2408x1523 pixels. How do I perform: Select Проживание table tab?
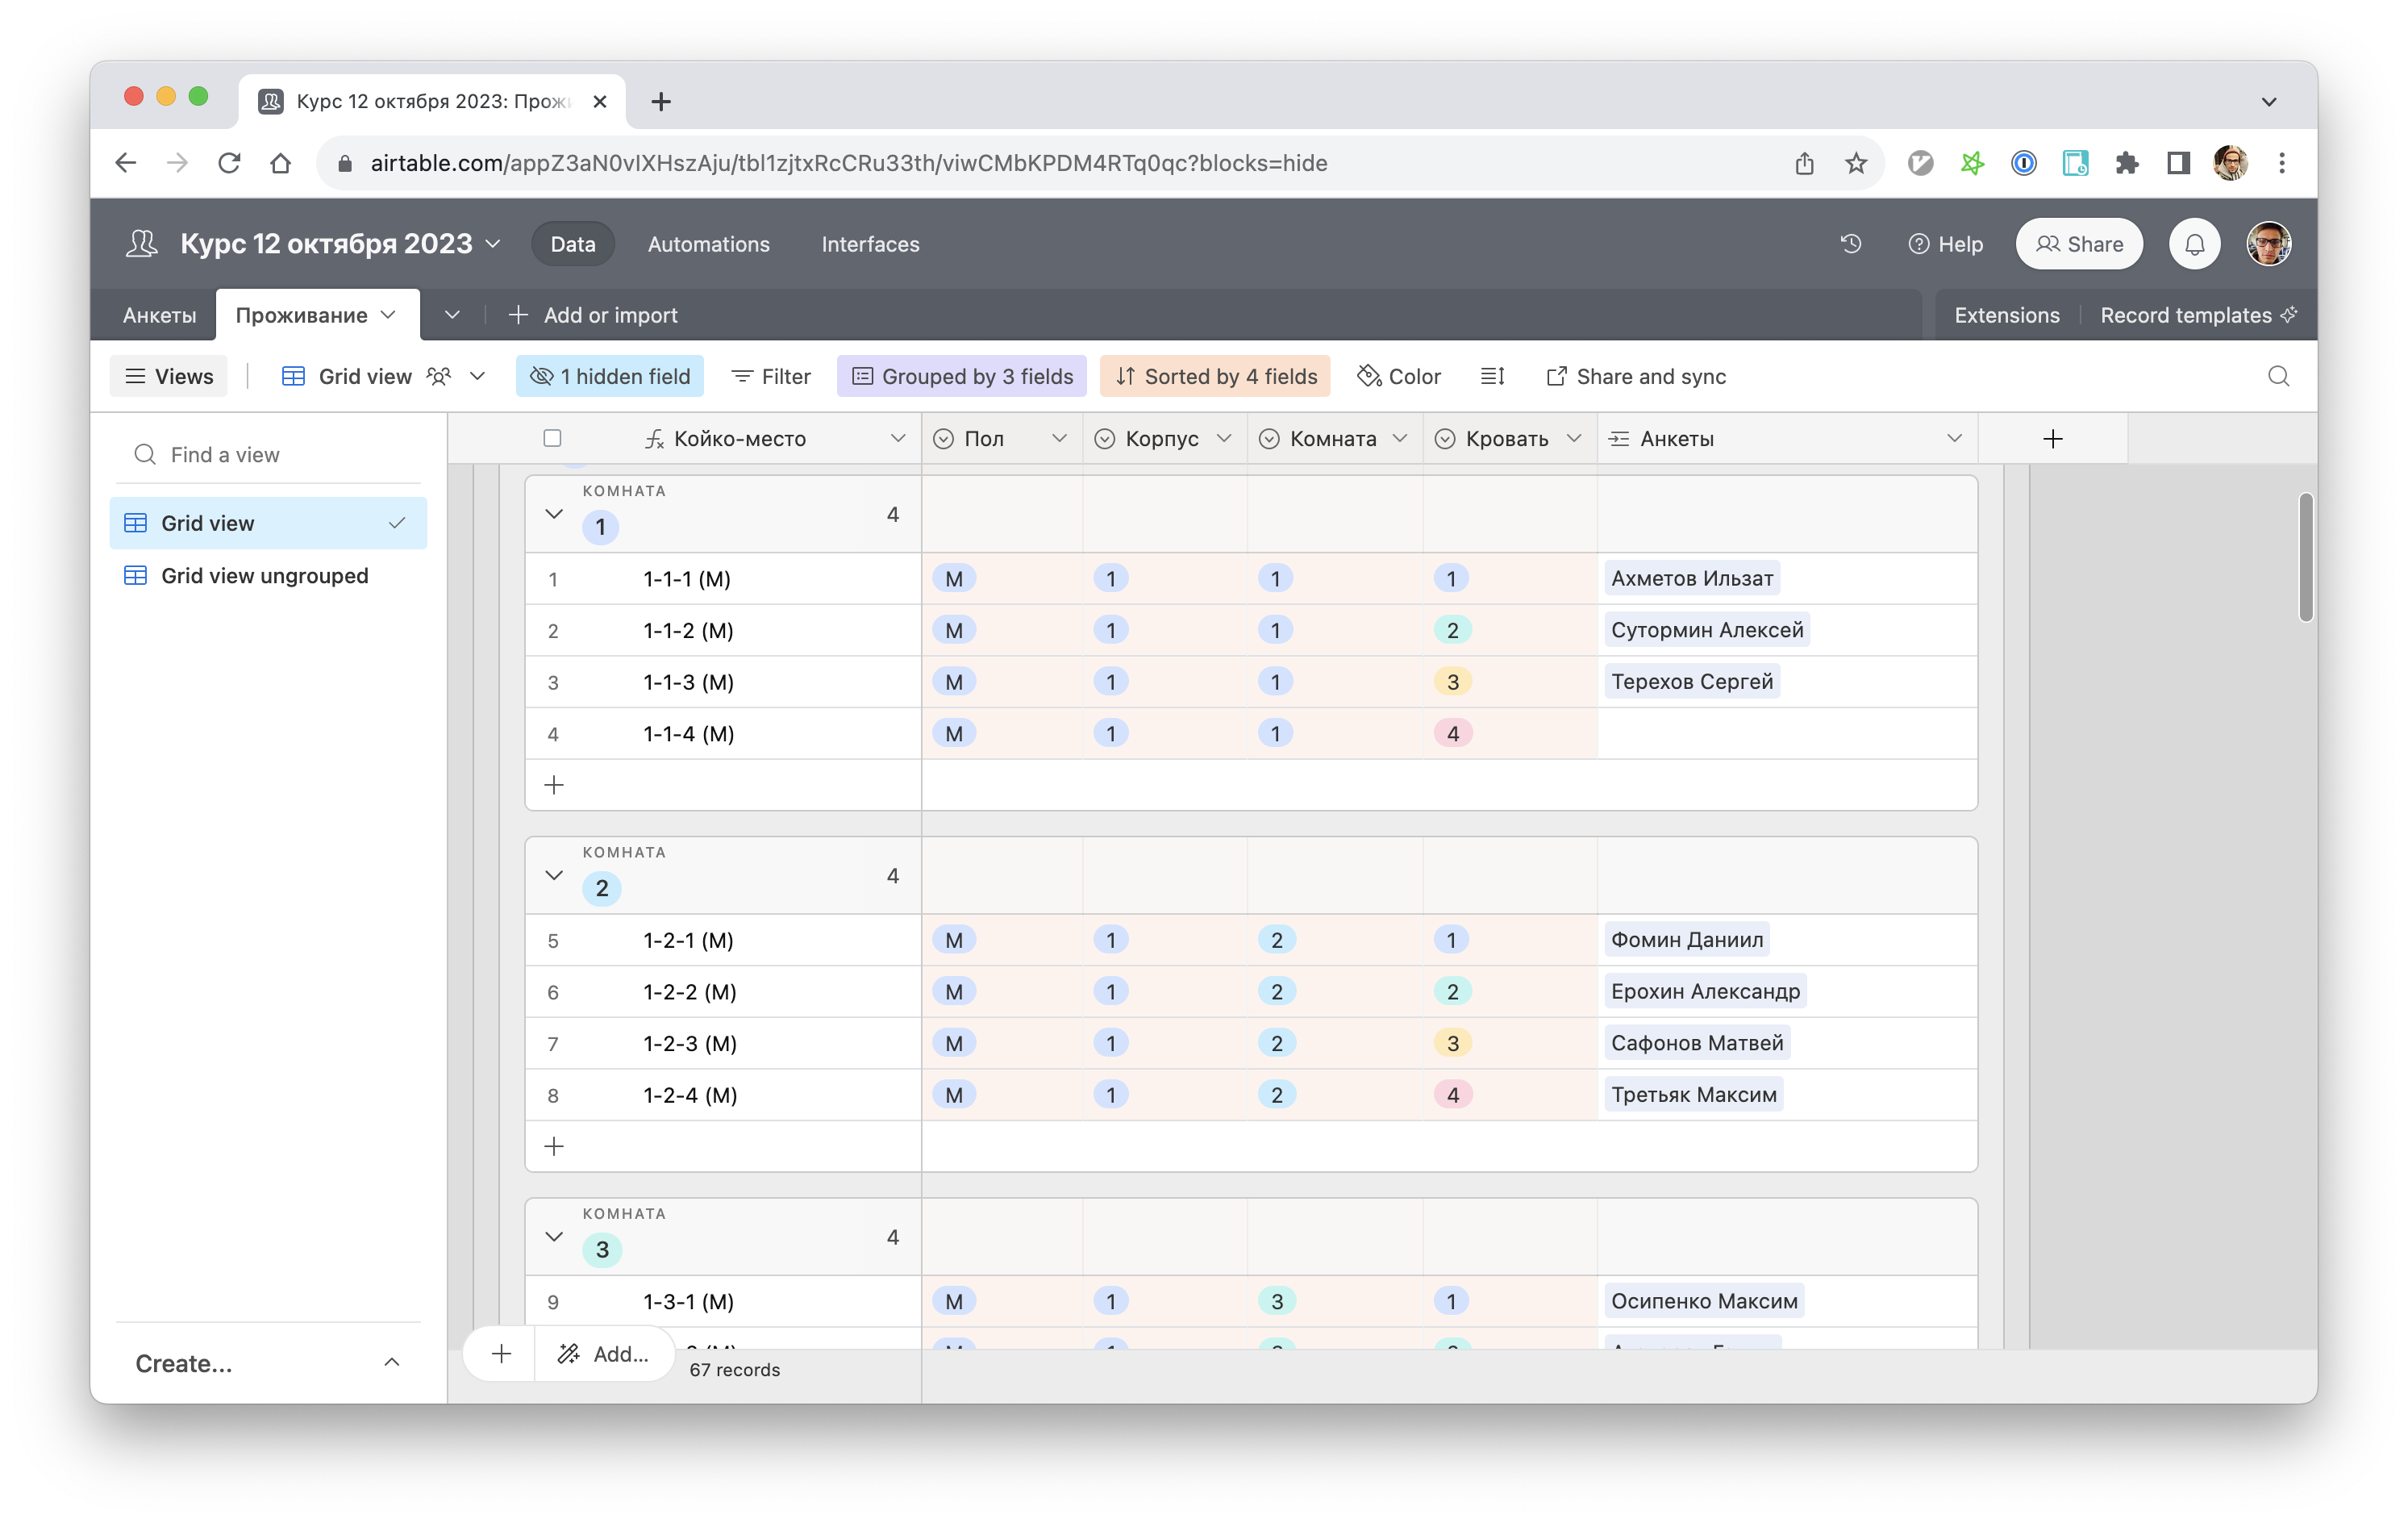[317, 315]
